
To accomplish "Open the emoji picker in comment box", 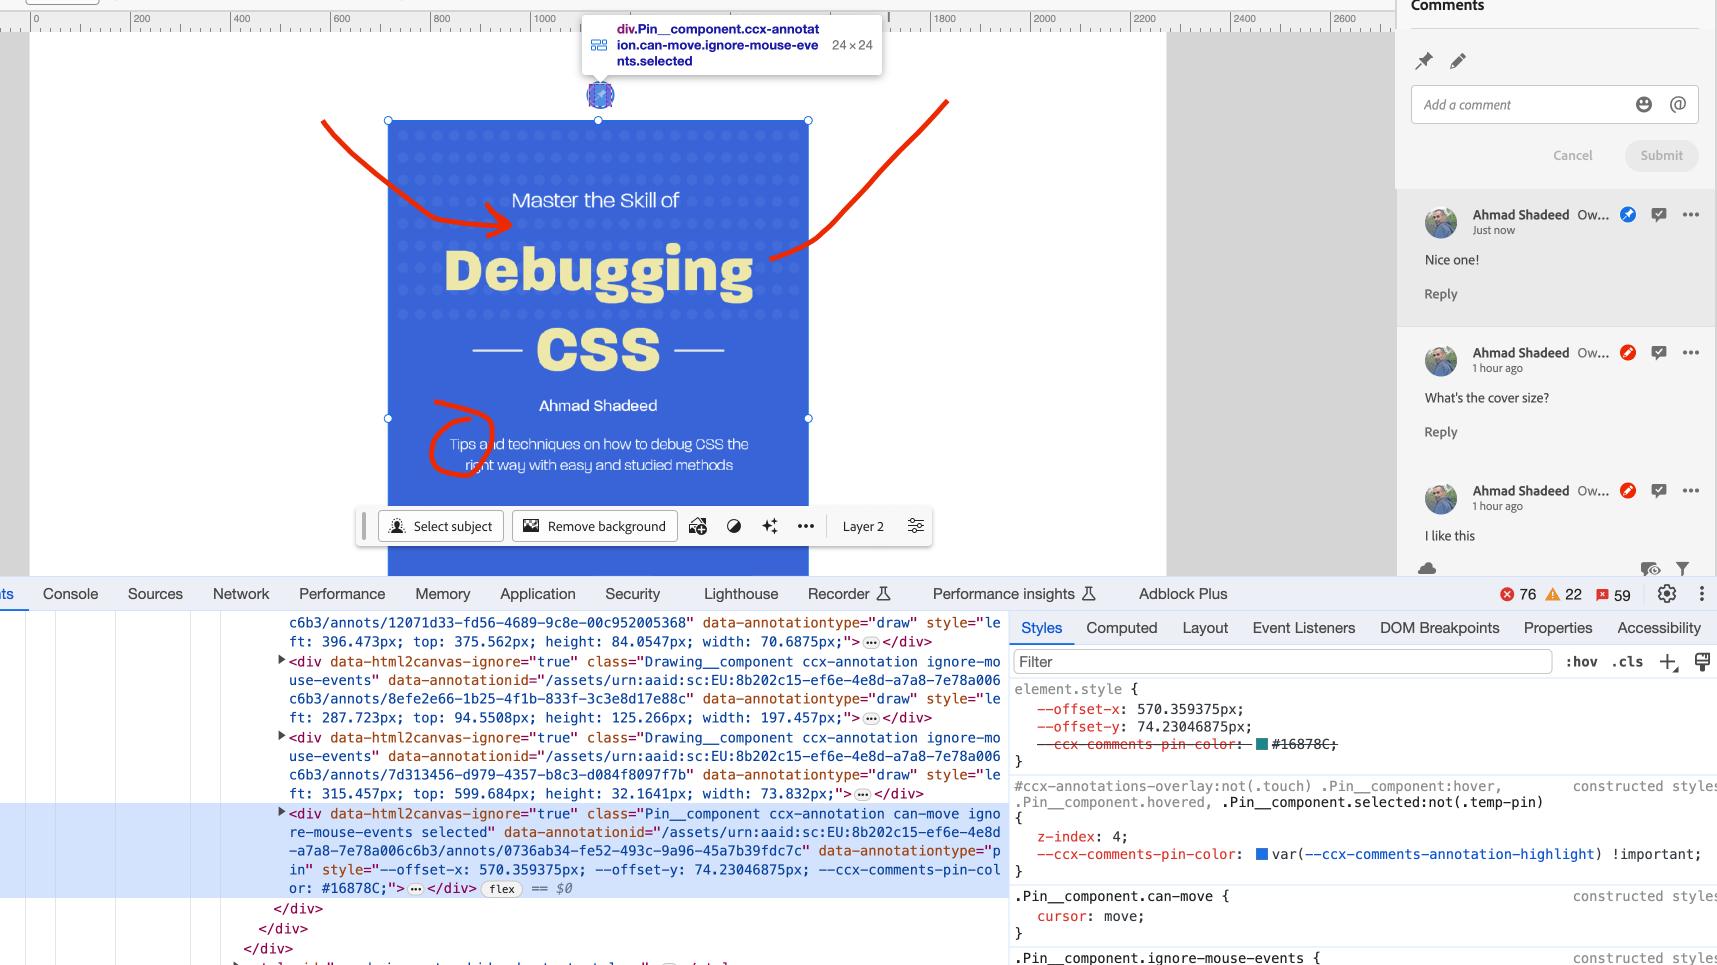I will [1643, 105].
